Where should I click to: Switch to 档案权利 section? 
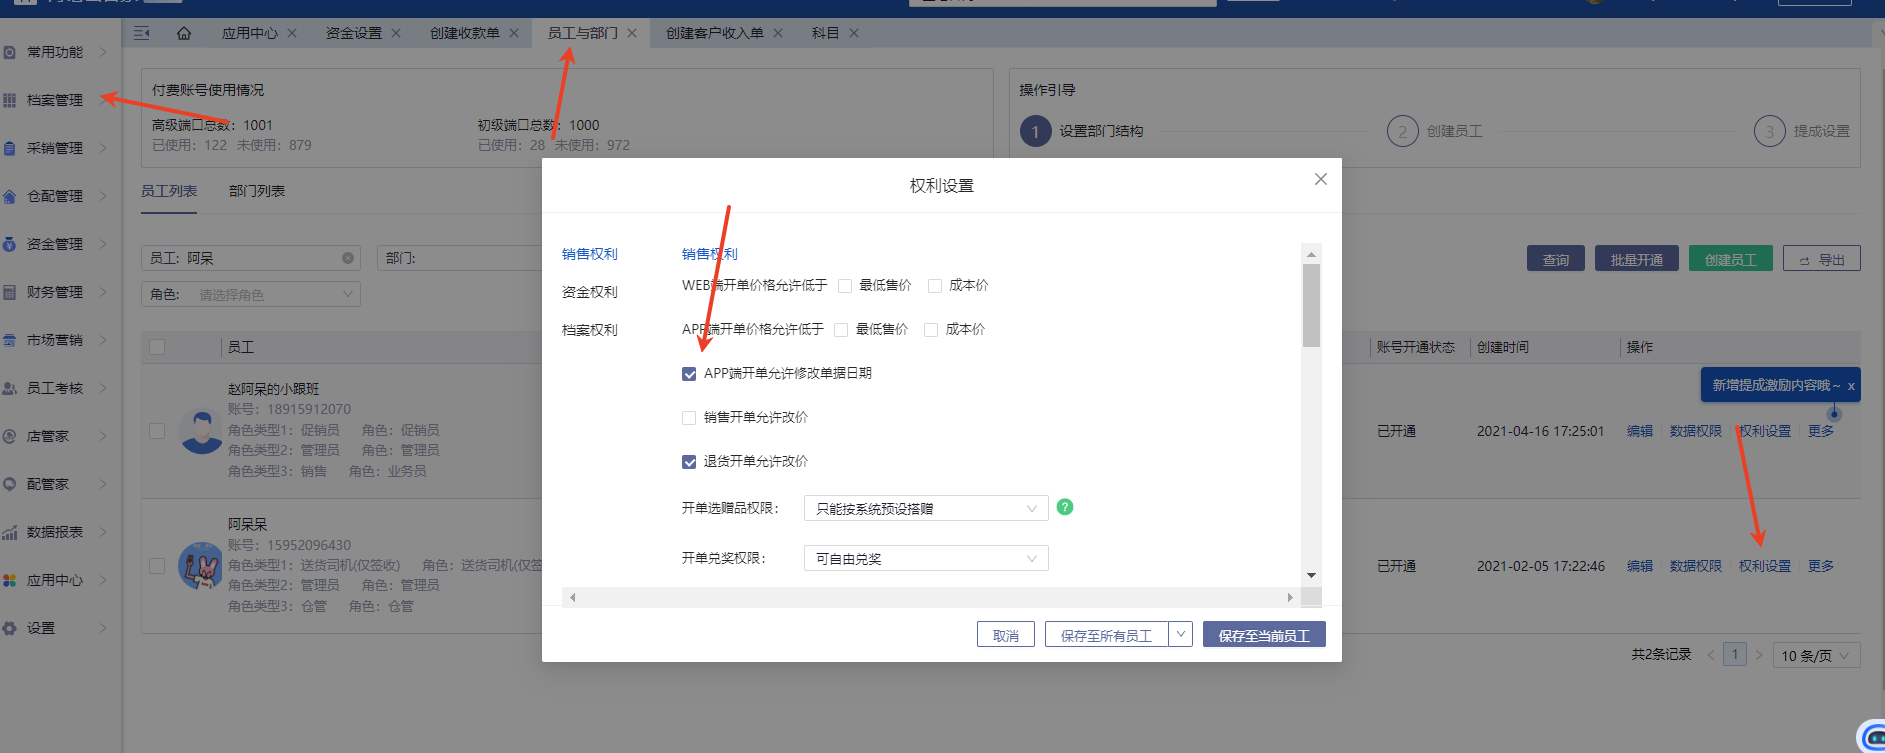590,330
